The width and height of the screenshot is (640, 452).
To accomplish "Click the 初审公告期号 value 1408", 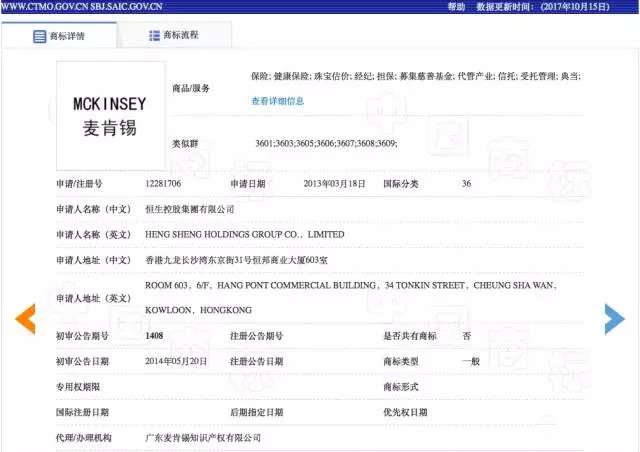I will [154, 336].
